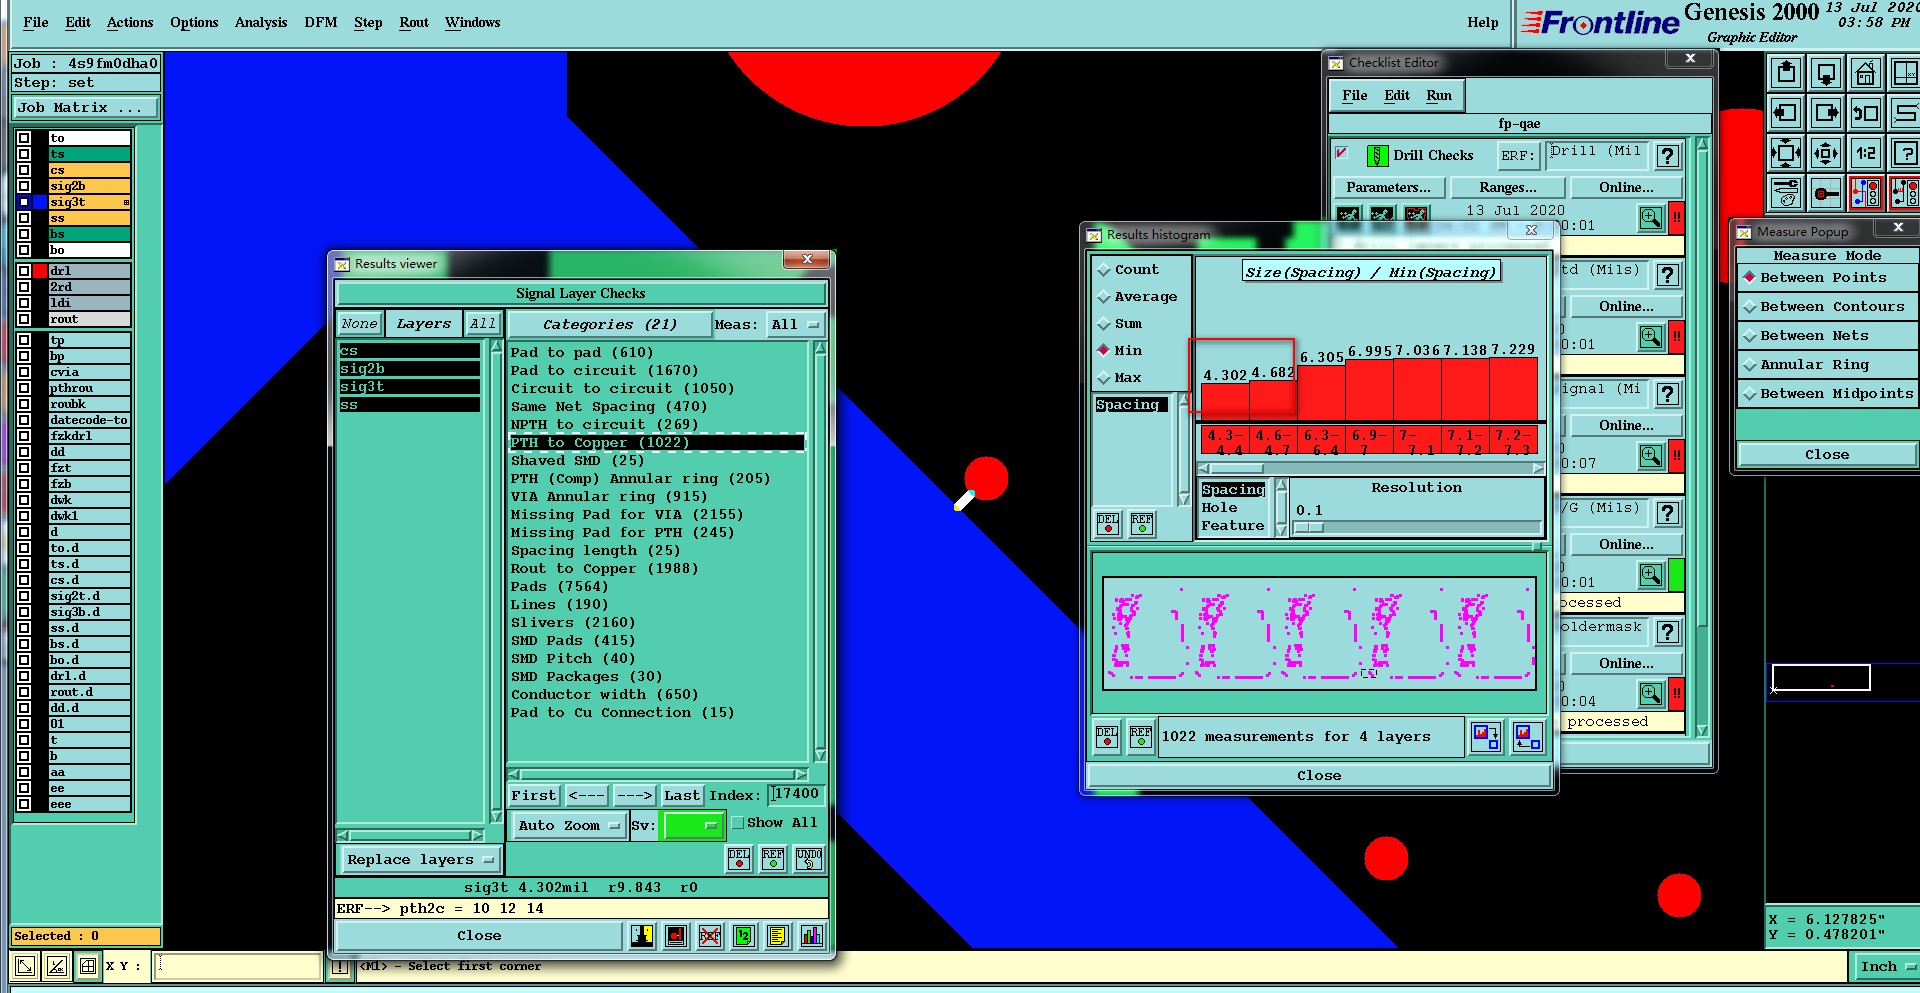The image size is (1920, 993).
Task: Toggle the Show All checkbox
Action: pos(738,823)
